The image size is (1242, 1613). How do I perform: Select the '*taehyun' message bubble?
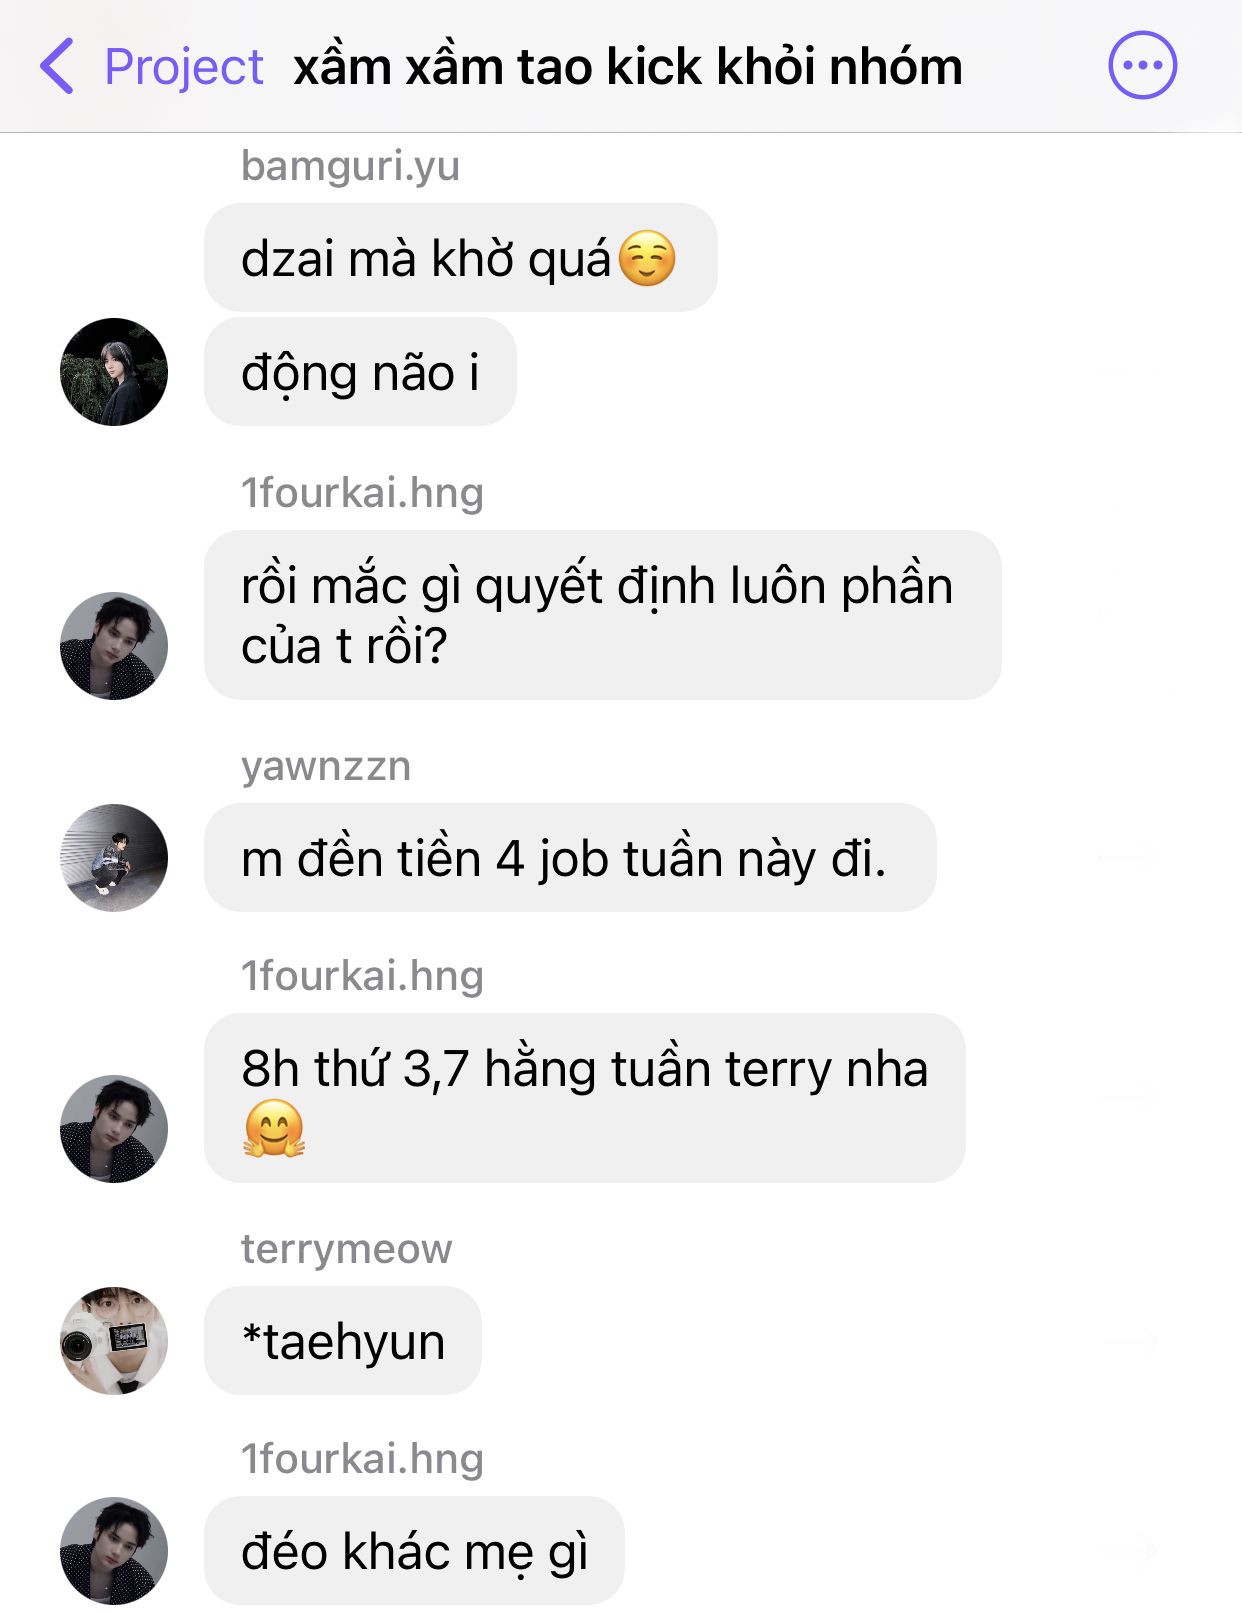[343, 1341]
